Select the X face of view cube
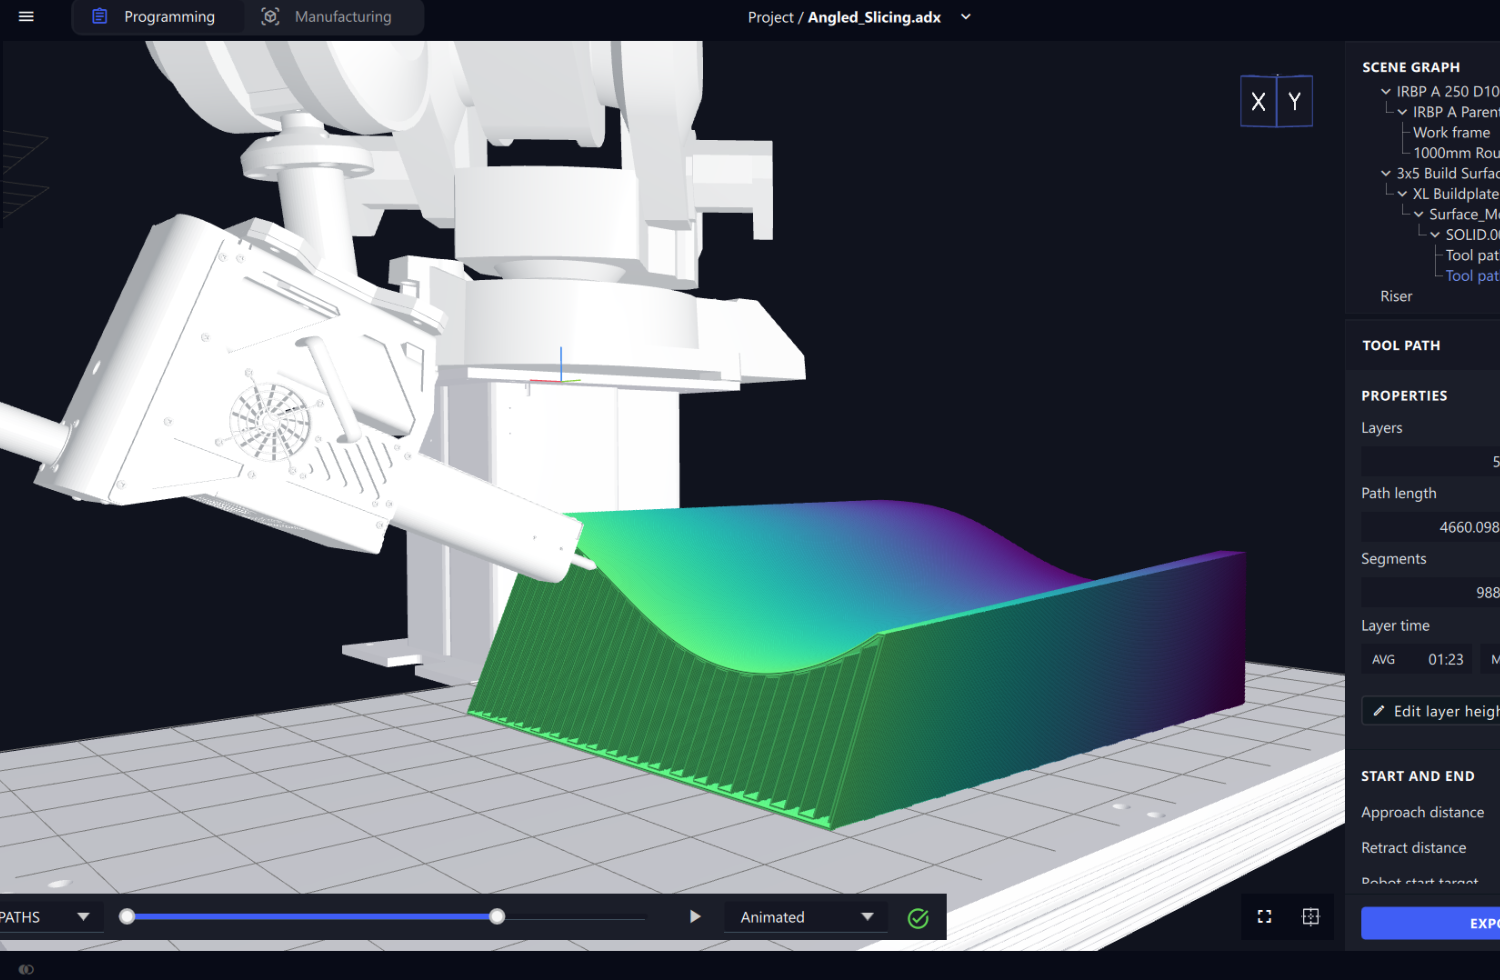 (x=1258, y=102)
